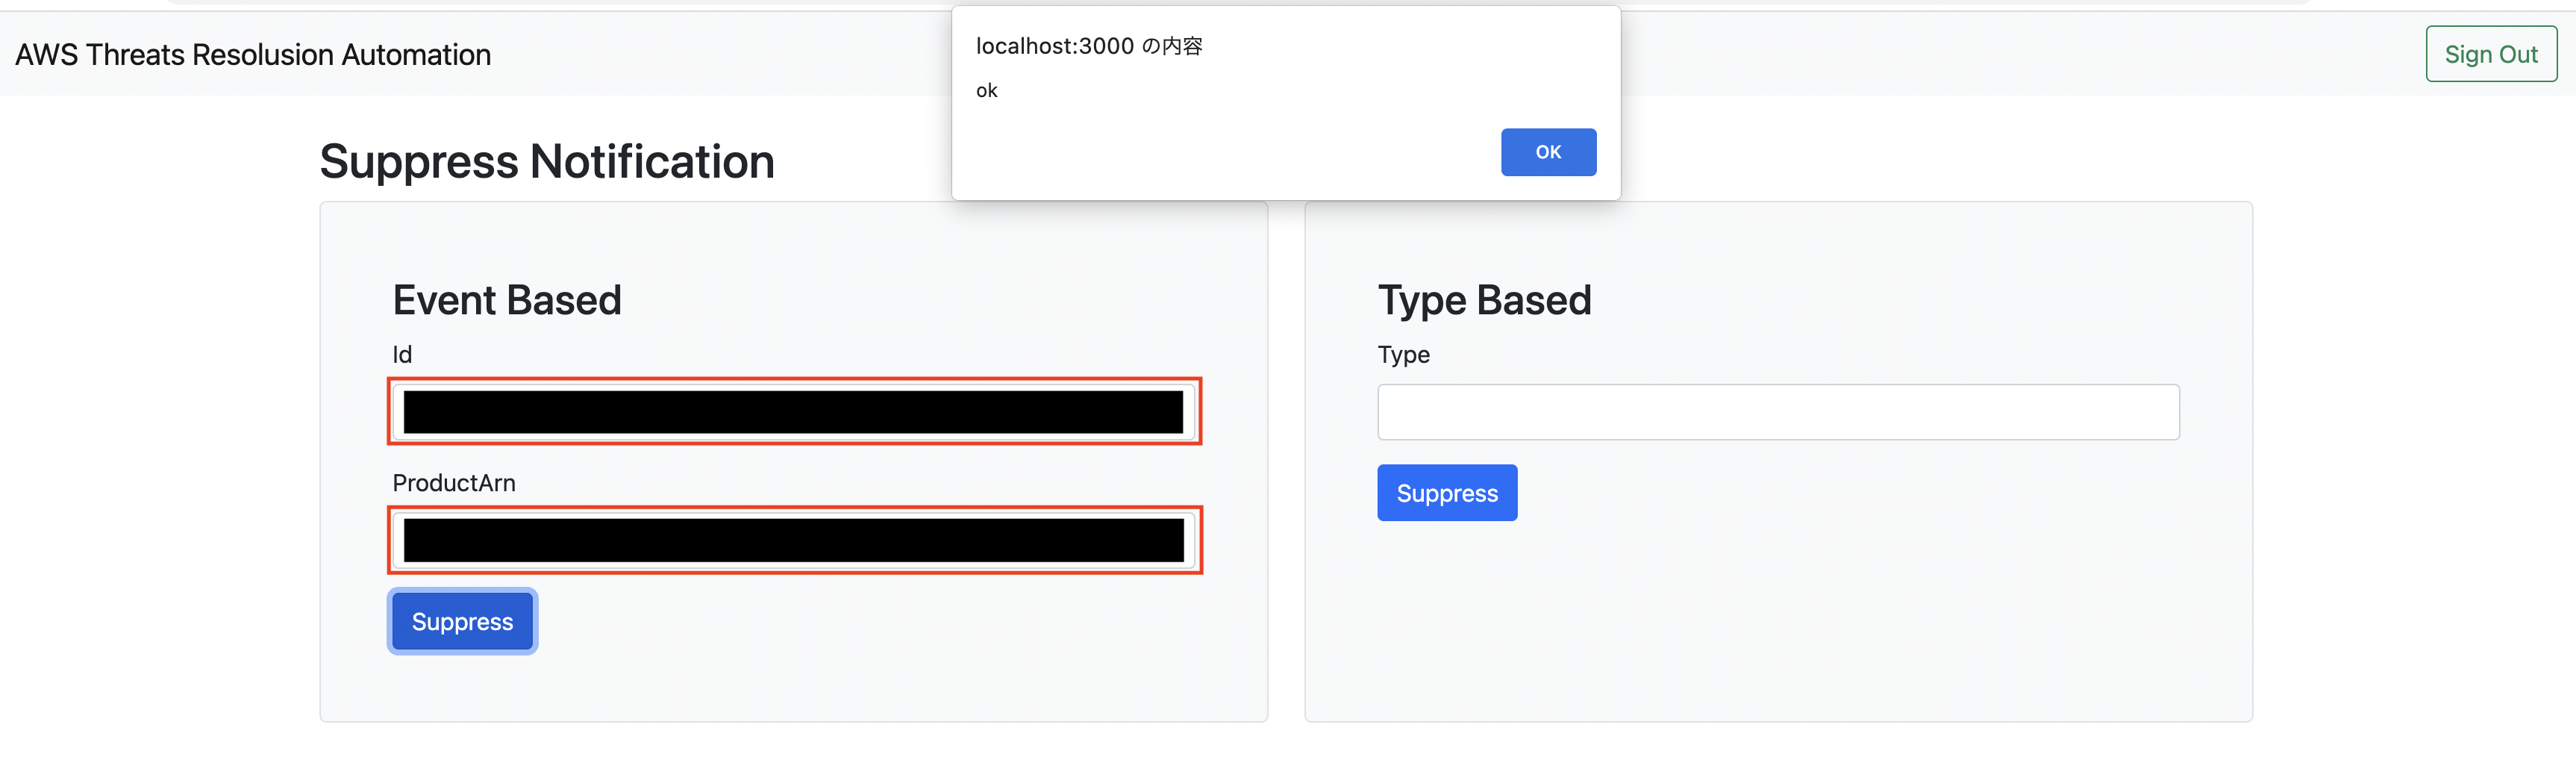Image resolution: width=2576 pixels, height=766 pixels.
Task: Focus the Id input field
Action: point(793,412)
